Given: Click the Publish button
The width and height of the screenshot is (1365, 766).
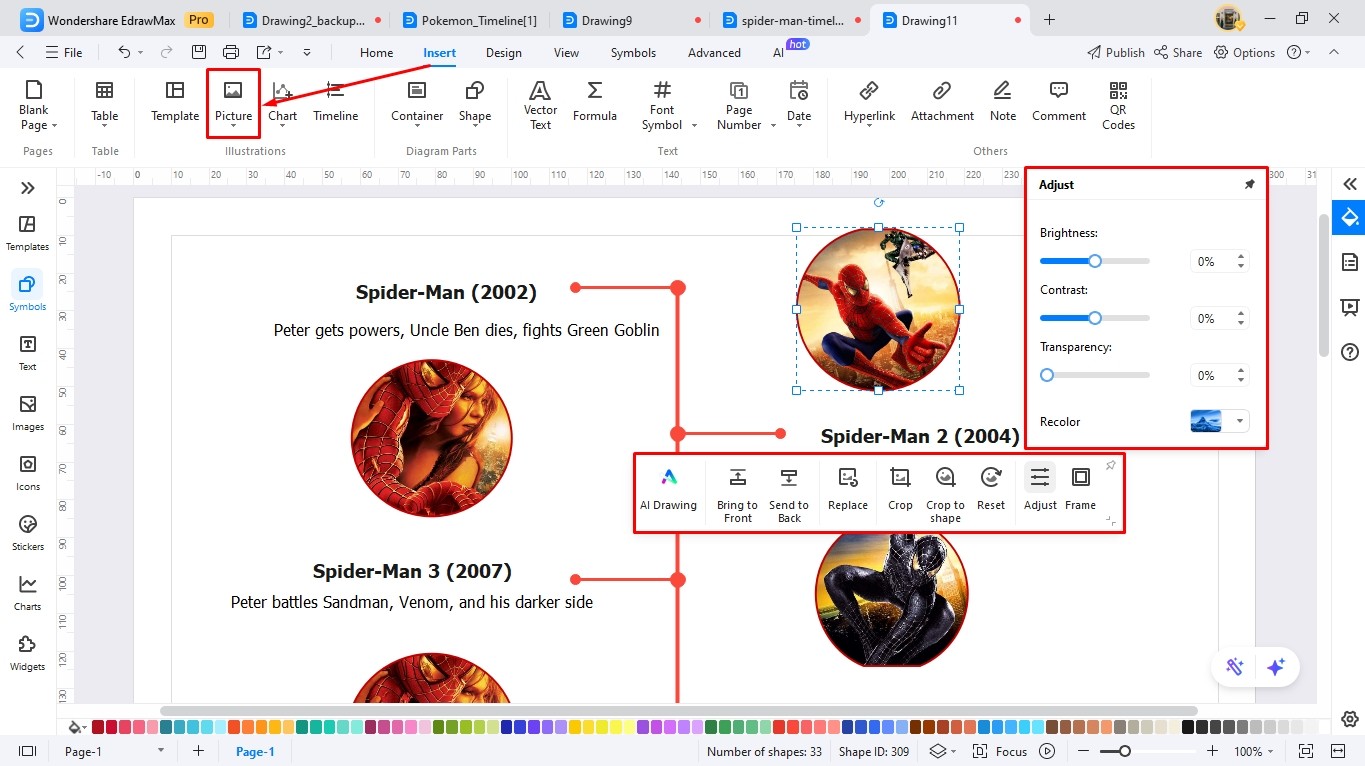Looking at the screenshot, I should click(1115, 52).
